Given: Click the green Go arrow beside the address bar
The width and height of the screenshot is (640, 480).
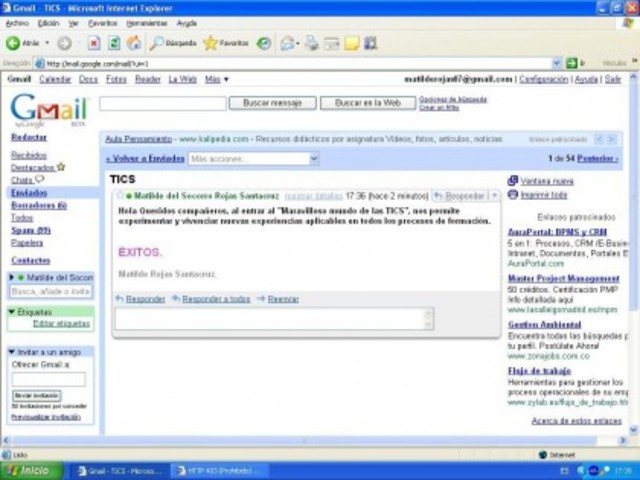Looking at the screenshot, I should click(571, 63).
